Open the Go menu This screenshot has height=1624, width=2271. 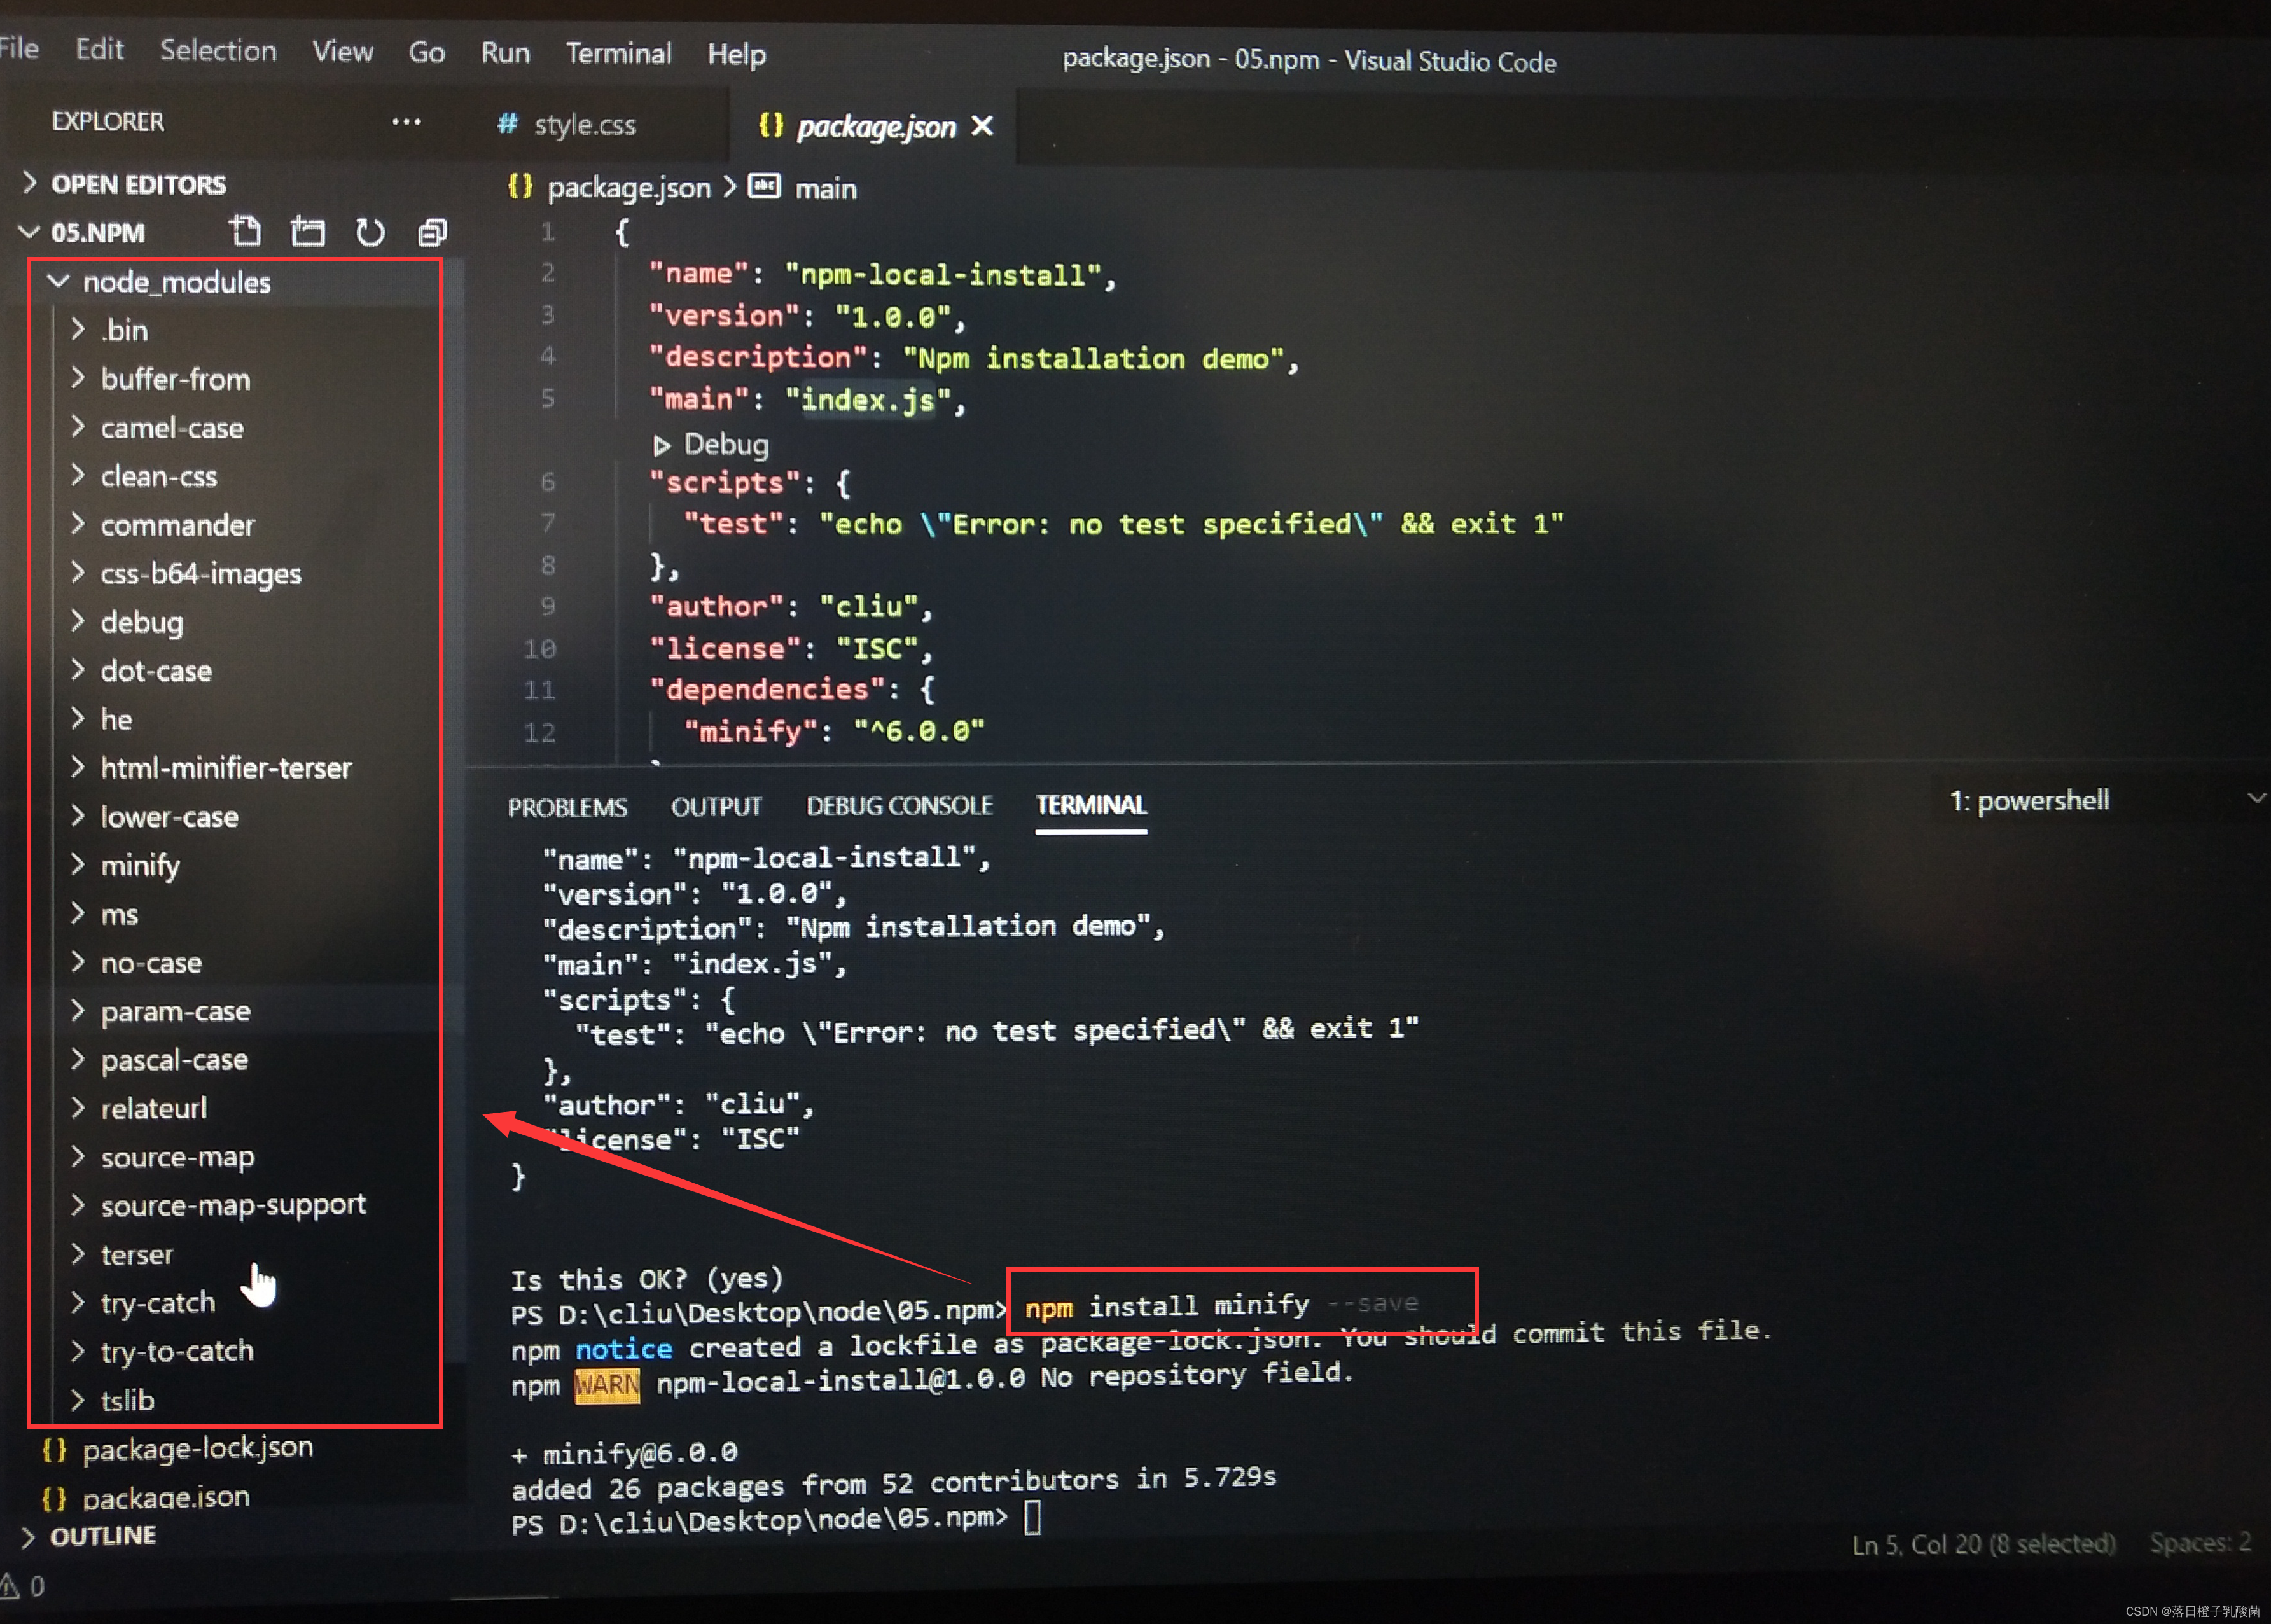tap(426, 52)
